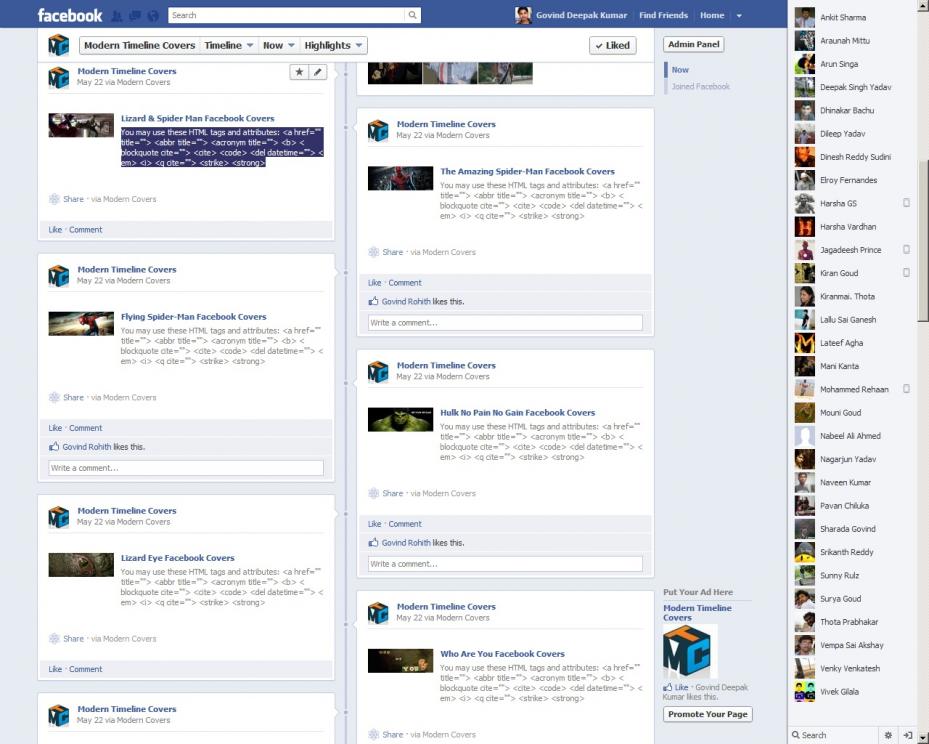Open The Amazing Spider-Man cover thumbnail
Viewport: 929px width, 744px height.
(401, 178)
